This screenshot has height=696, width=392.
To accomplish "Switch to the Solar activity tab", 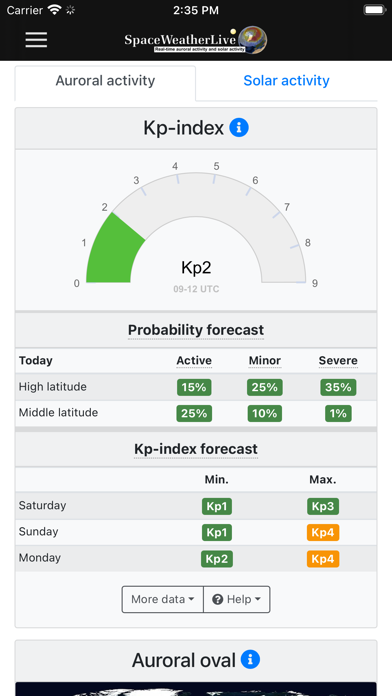I will pyautogui.click(x=286, y=81).
